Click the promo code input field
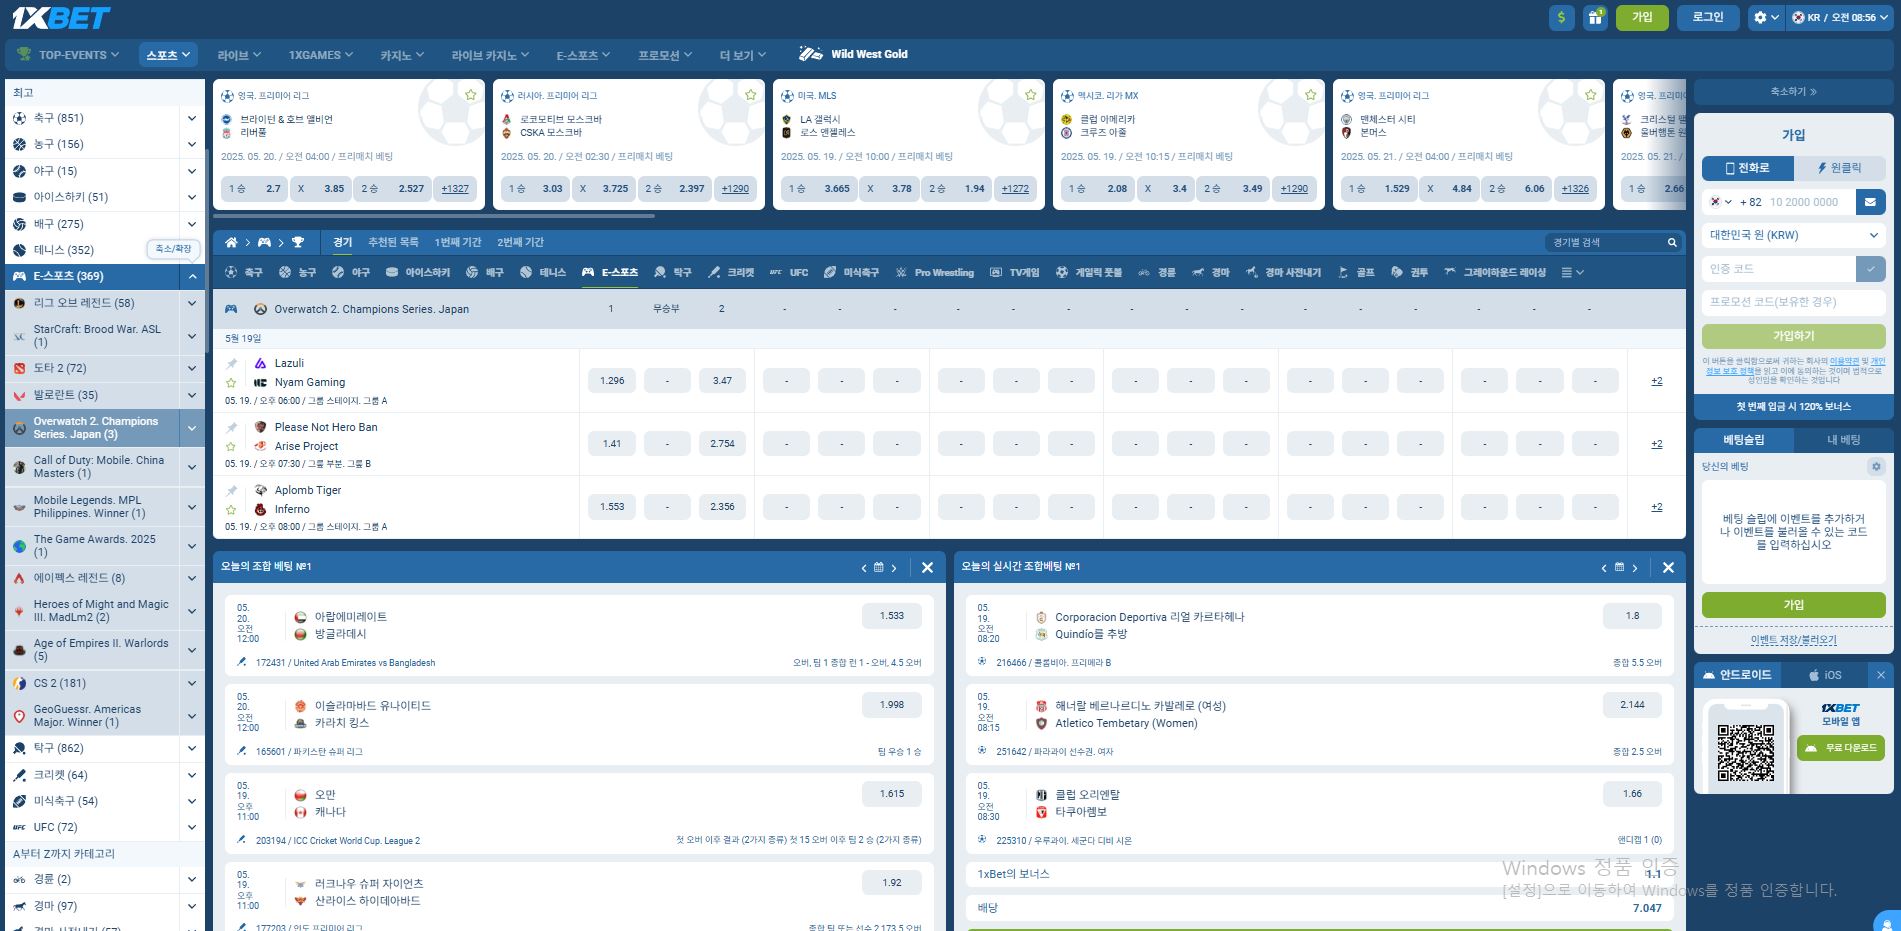Image resolution: width=1901 pixels, height=931 pixels. [x=1793, y=302]
